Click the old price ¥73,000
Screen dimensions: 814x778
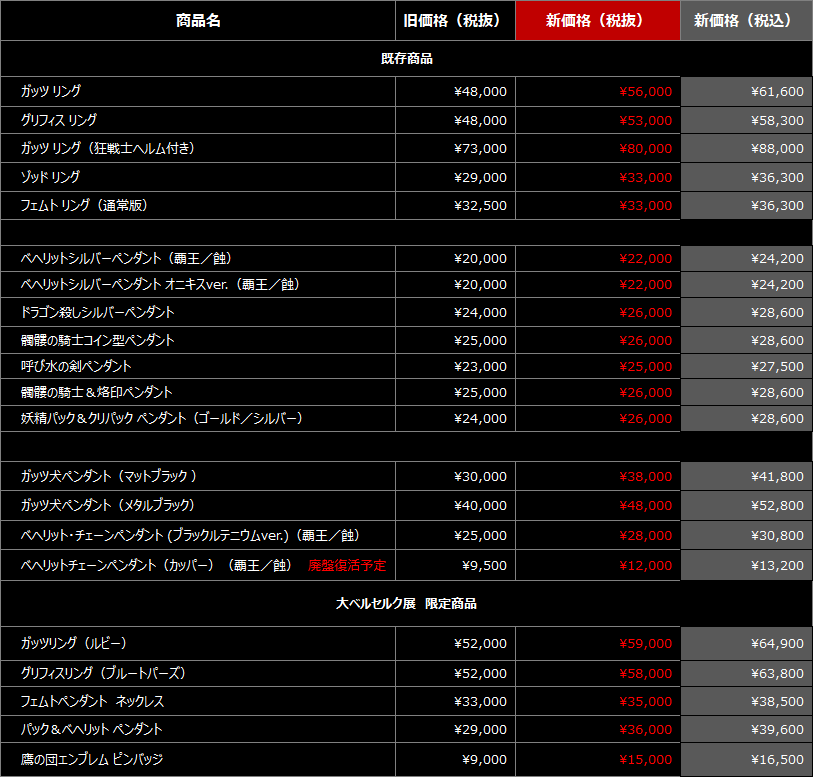[x=480, y=149]
